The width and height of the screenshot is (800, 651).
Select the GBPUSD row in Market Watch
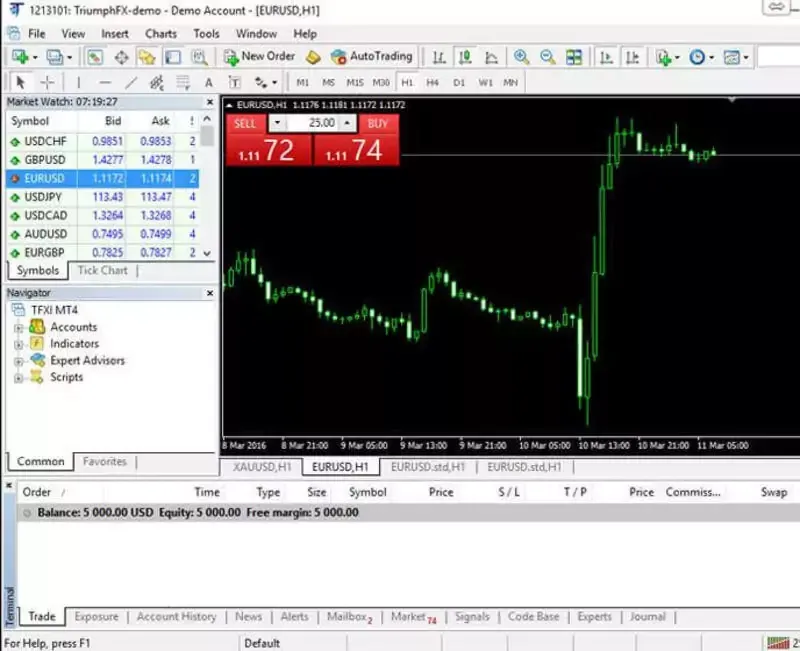point(103,160)
